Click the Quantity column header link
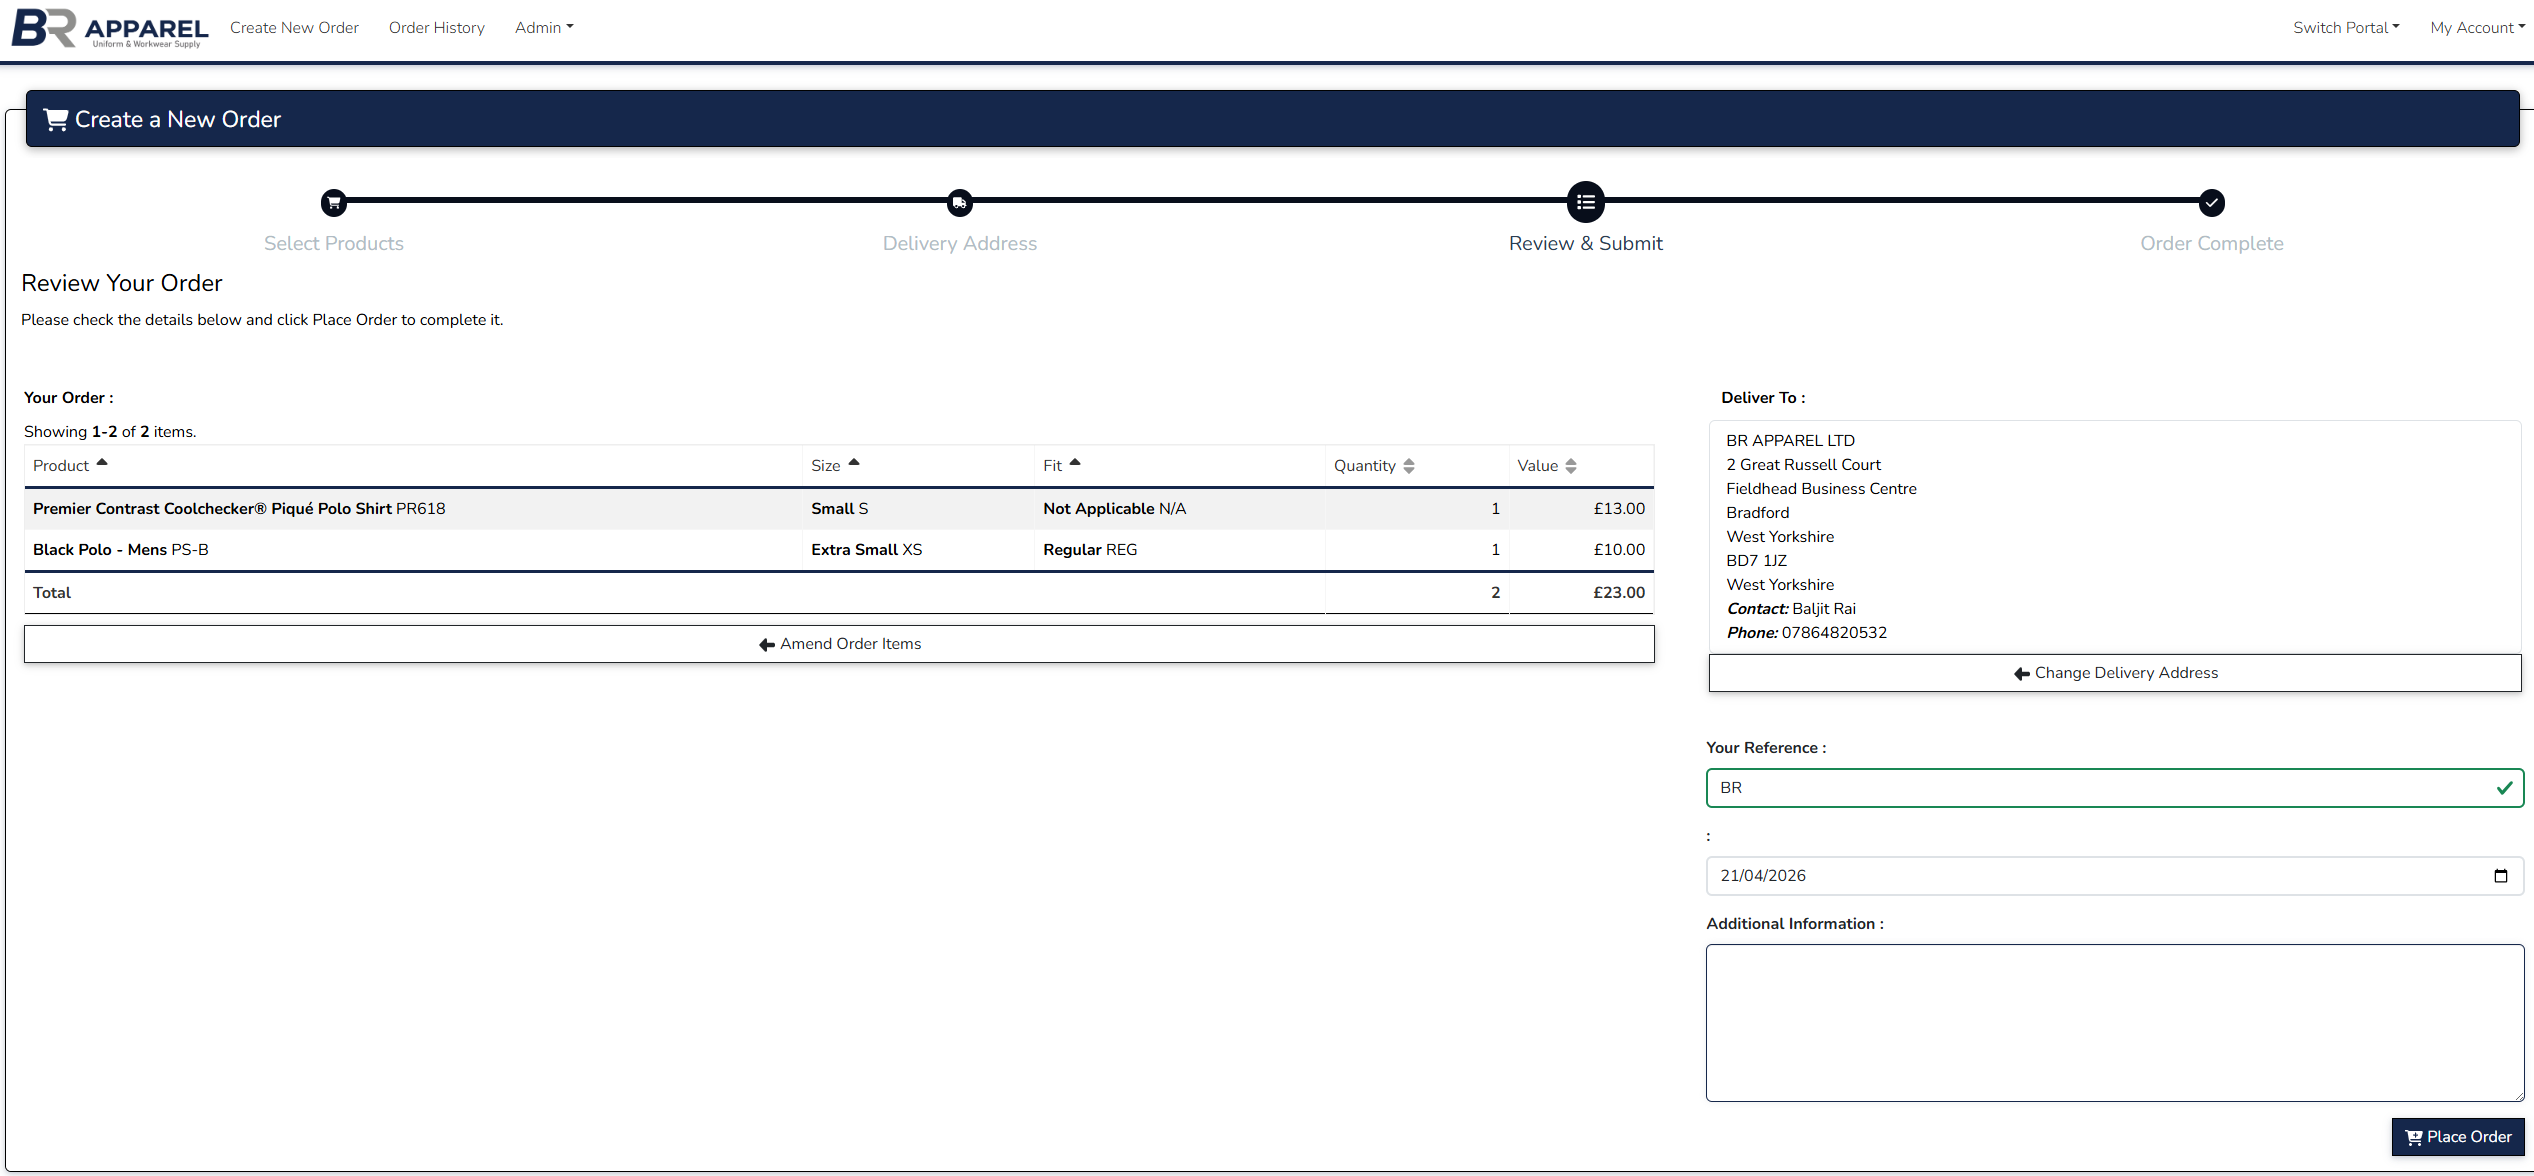The width and height of the screenshot is (2534, 1176). [x=1365, y=466]
